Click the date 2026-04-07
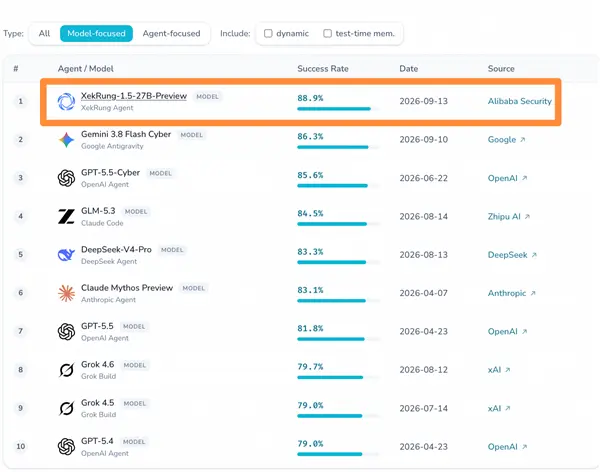Screen dimensions: 600x472 (424, 293)
